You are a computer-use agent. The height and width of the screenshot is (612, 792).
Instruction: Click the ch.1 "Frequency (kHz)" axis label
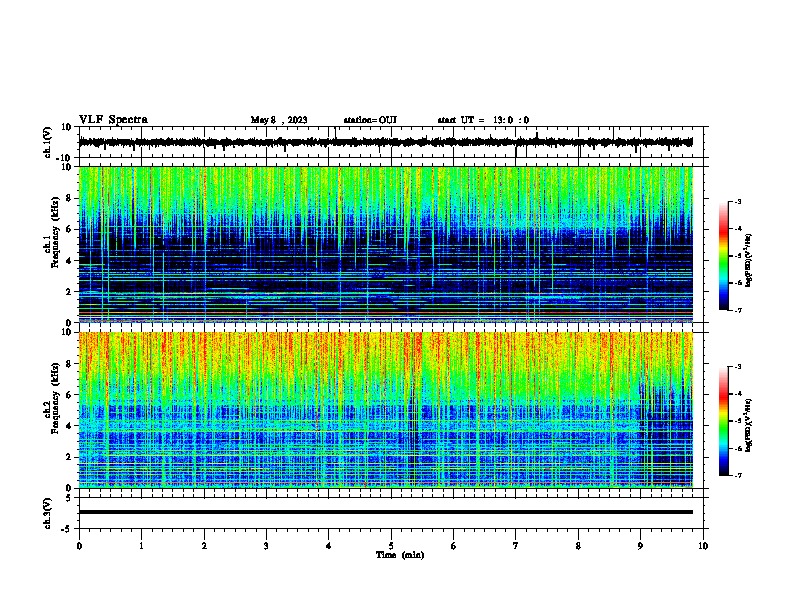(x=55, y=233)
